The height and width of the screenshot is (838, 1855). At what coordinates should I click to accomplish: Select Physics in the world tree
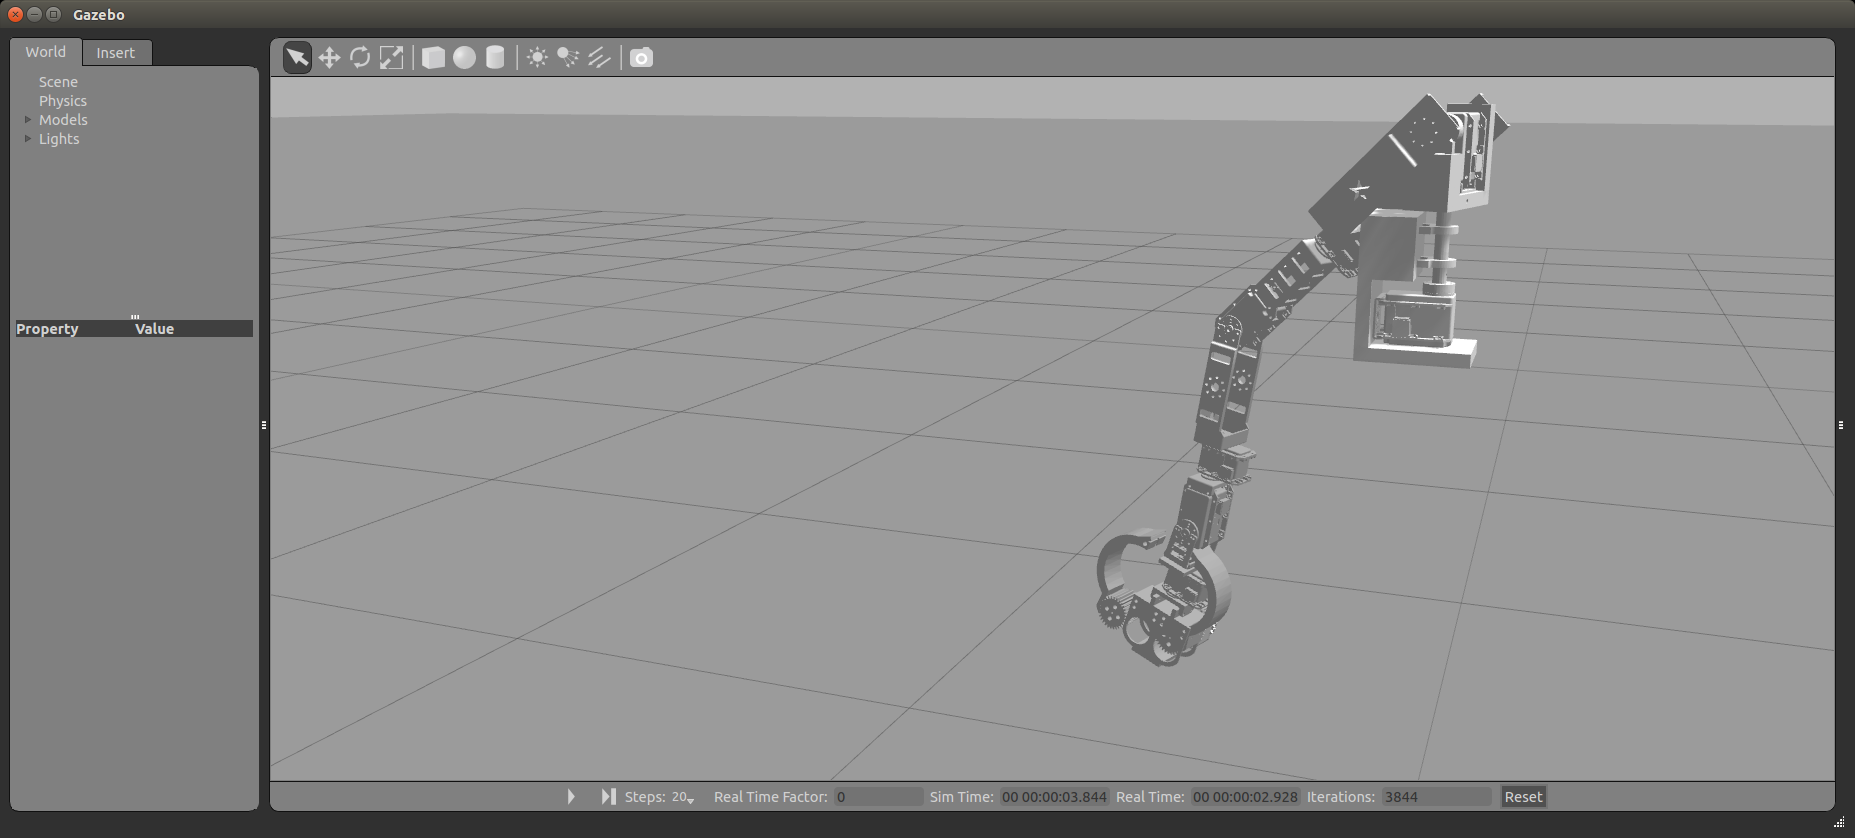63,101
